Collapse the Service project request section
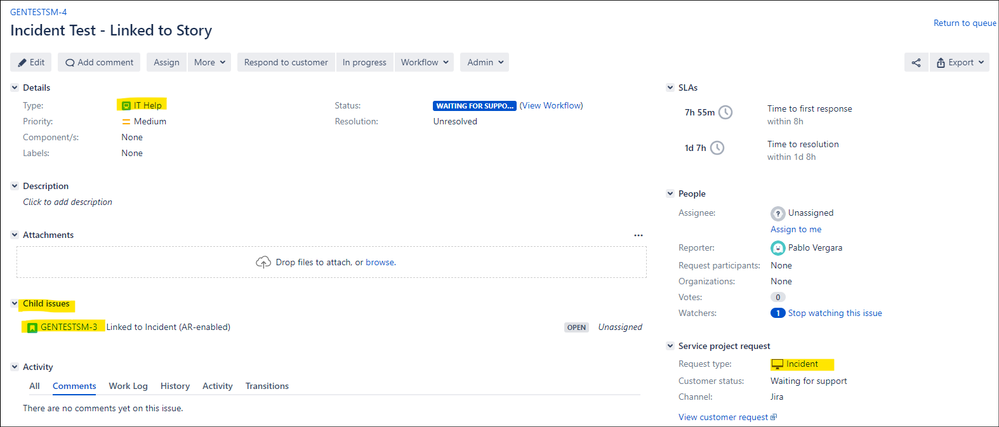This screenshot has width=999, height=427. [x=670, y=346]
